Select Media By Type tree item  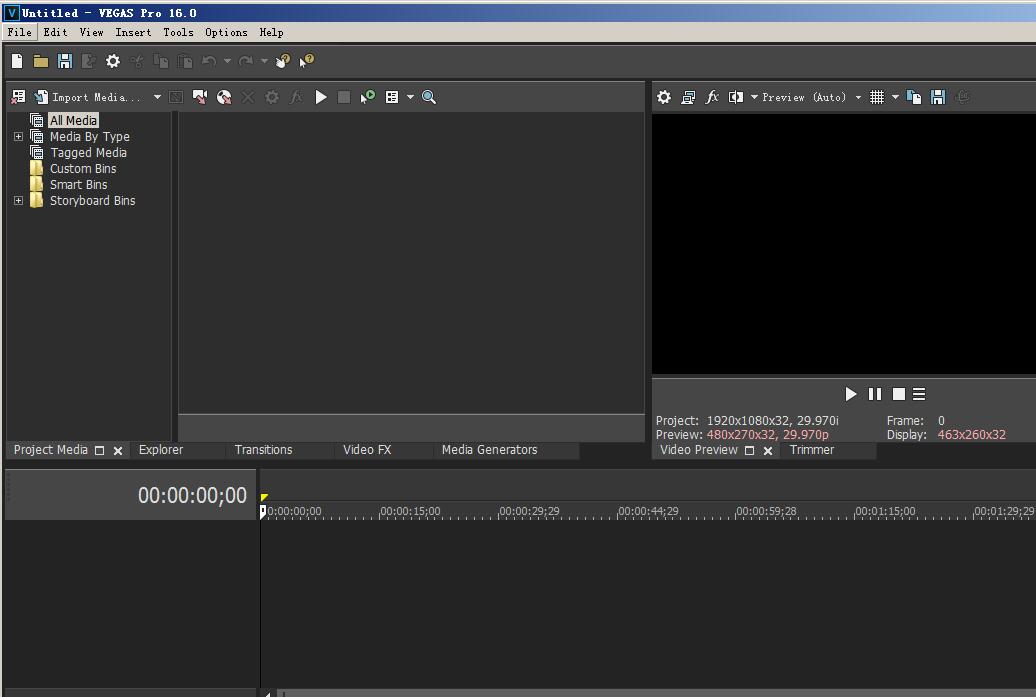tap(89, 137)
